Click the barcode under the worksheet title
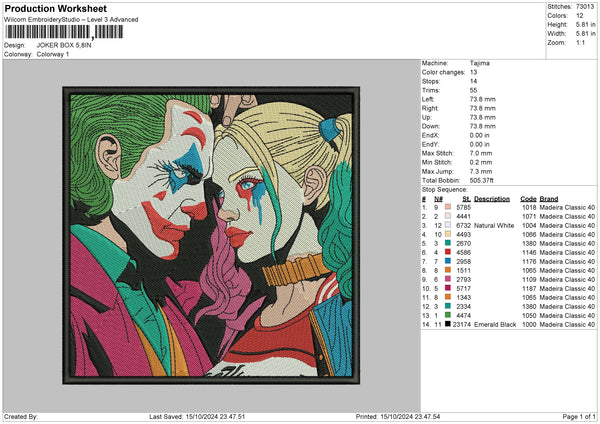The image size is (600, 424). (x=64, y=32)
